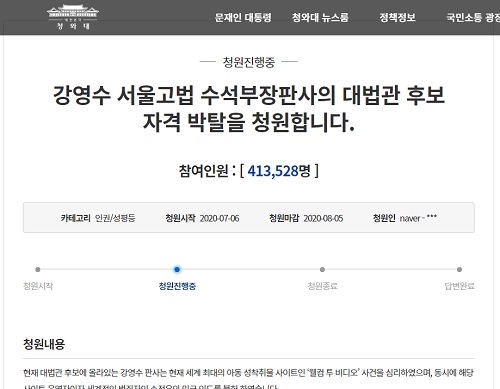500x389 pixels.
Task: Open the 청와대 뉴스룸 menu
Action: pyautogui.click(x=320, y=17)
